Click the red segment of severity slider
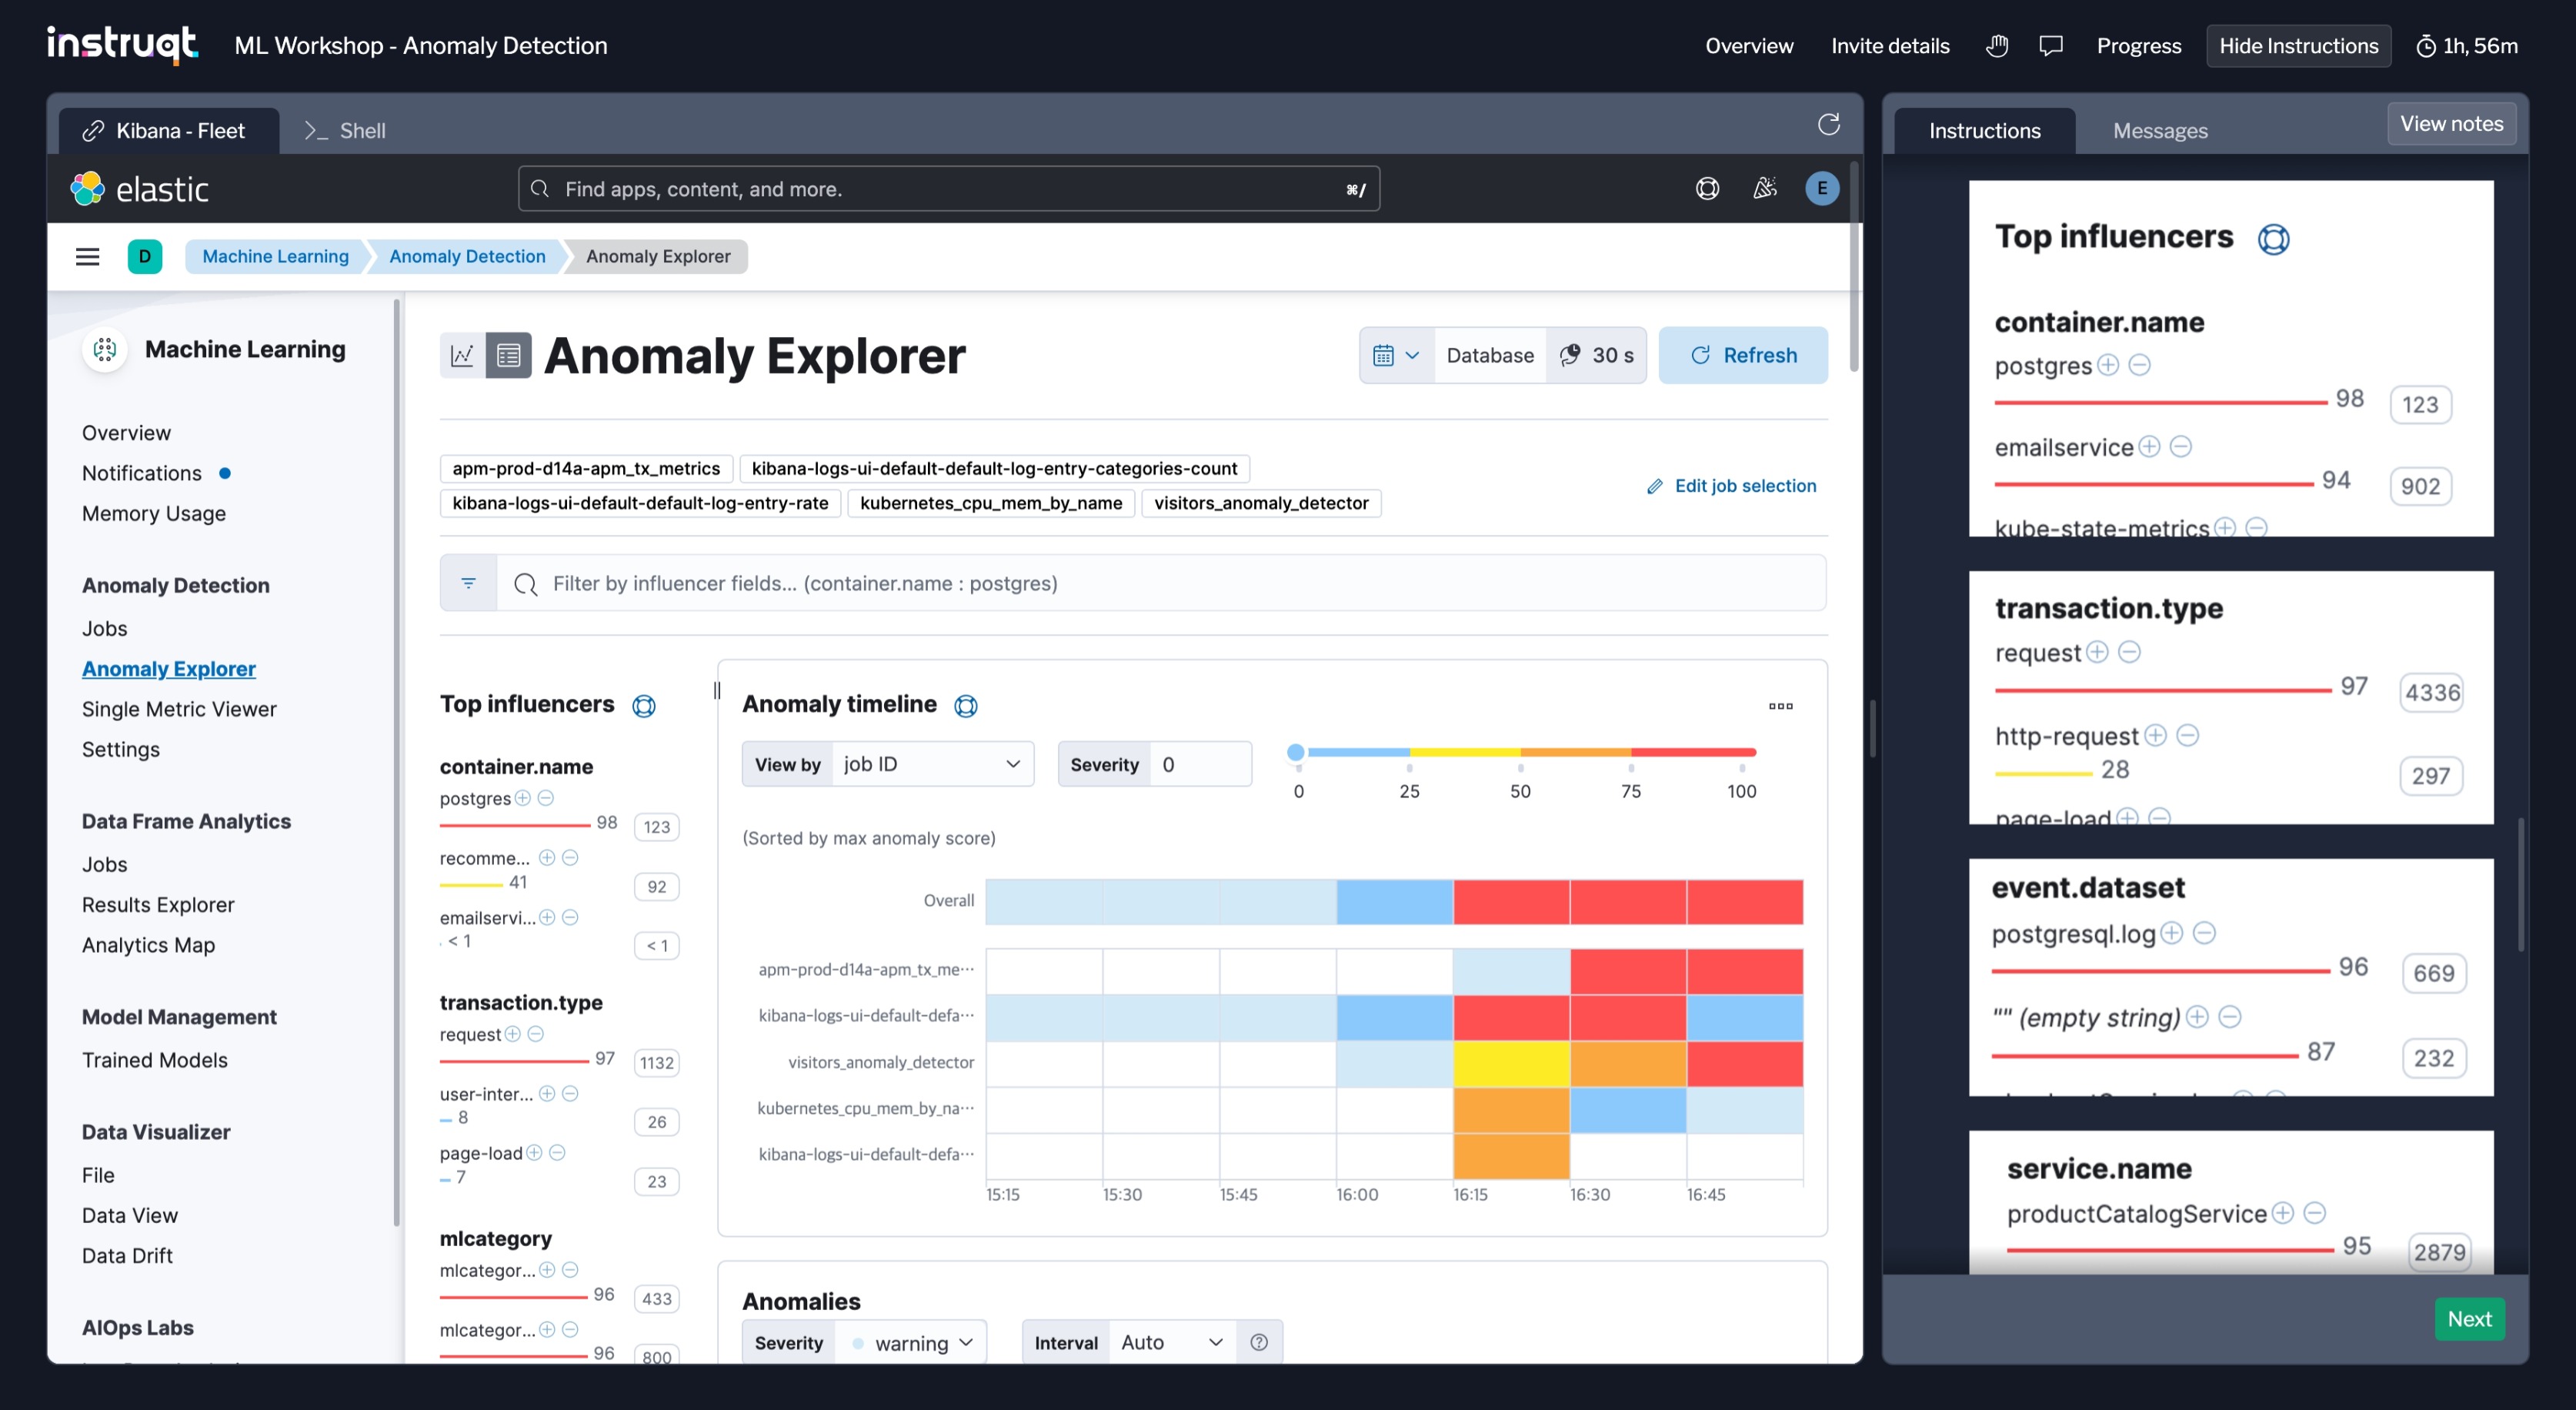 tap(1693, 752)
